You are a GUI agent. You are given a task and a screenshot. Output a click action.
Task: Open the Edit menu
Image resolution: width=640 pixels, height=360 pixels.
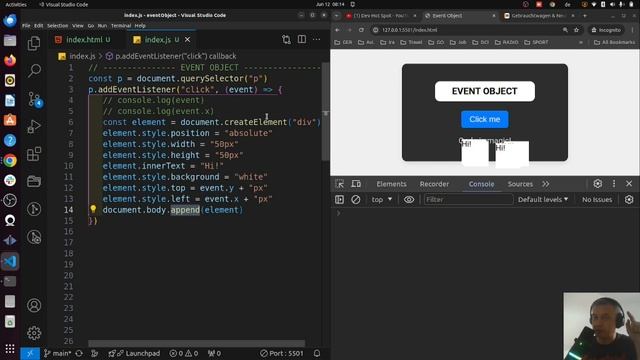coord(38,25)
